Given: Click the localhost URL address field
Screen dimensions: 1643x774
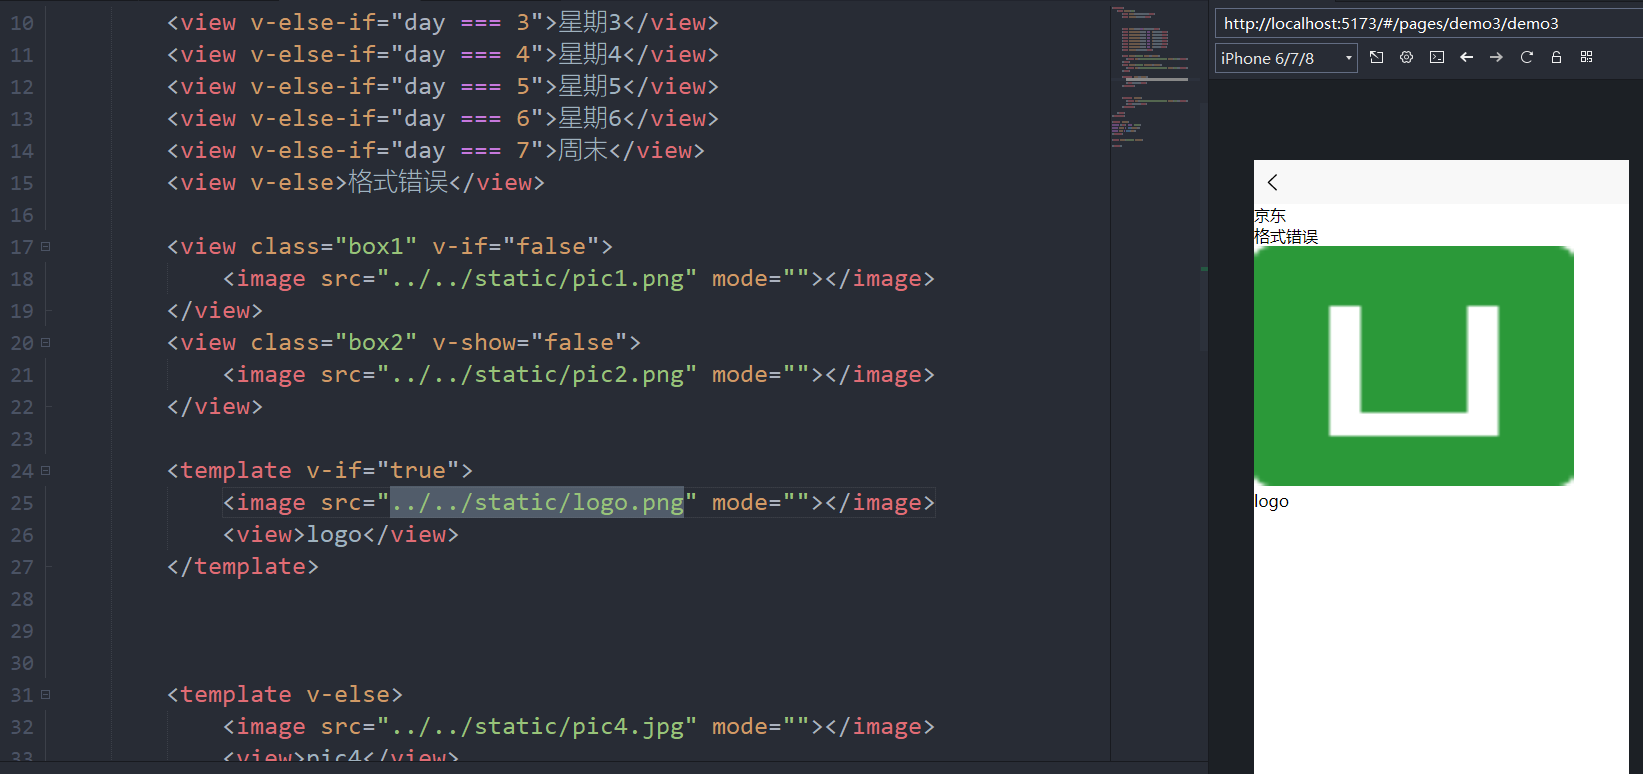Looking at the screenshot, I should [x=1428, y=23].
